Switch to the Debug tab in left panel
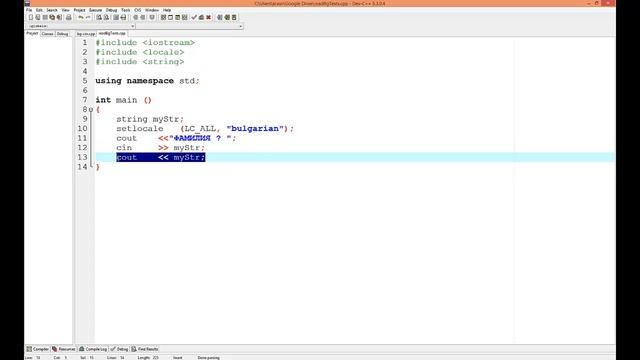Viewport: 640px width, 360px height. click(x=62, y=34)
